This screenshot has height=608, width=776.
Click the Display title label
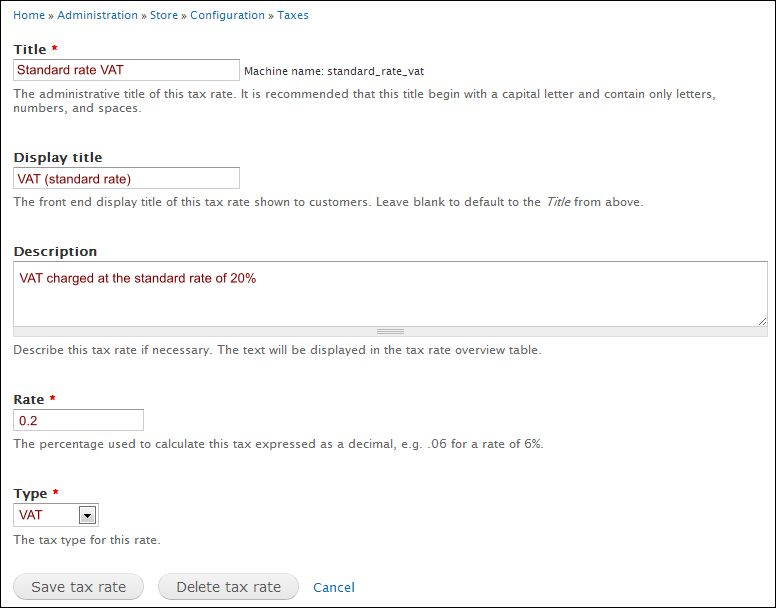[x=58, y=157]
